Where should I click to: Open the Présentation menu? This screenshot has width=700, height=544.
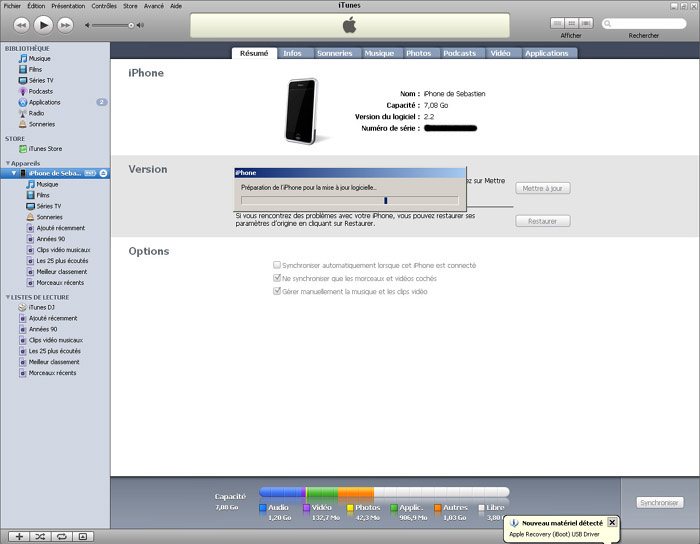pos(68,6)
